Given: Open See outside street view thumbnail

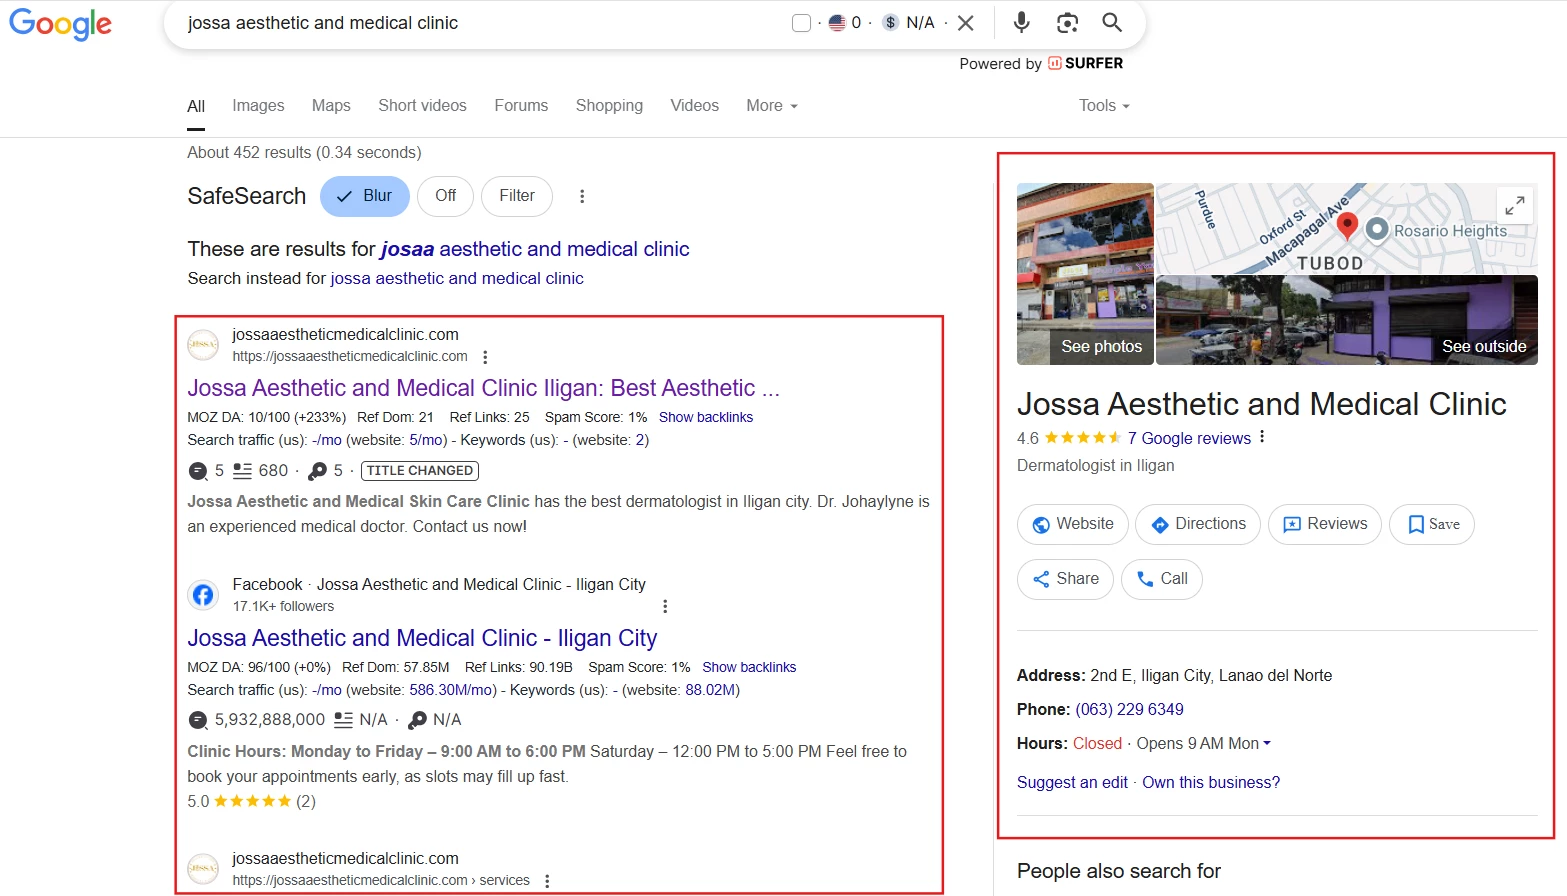Looking at the screenshot, I should coord(1347,320).
